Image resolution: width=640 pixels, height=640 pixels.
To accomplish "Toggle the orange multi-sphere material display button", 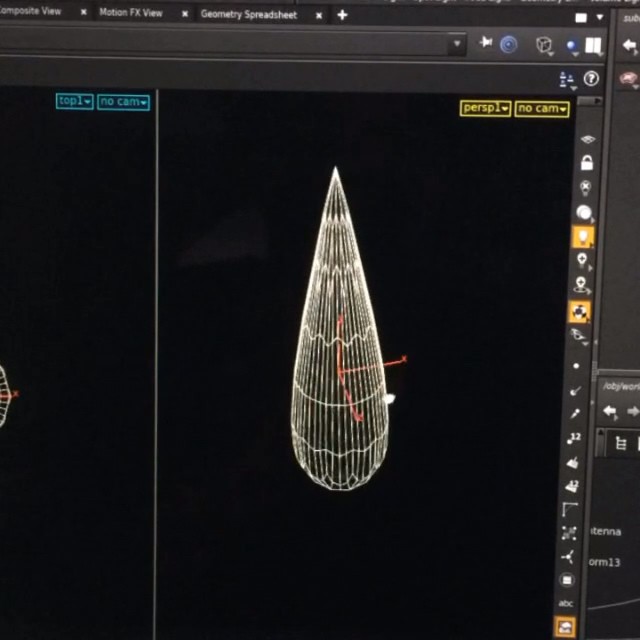I will (x=580, y=312).
